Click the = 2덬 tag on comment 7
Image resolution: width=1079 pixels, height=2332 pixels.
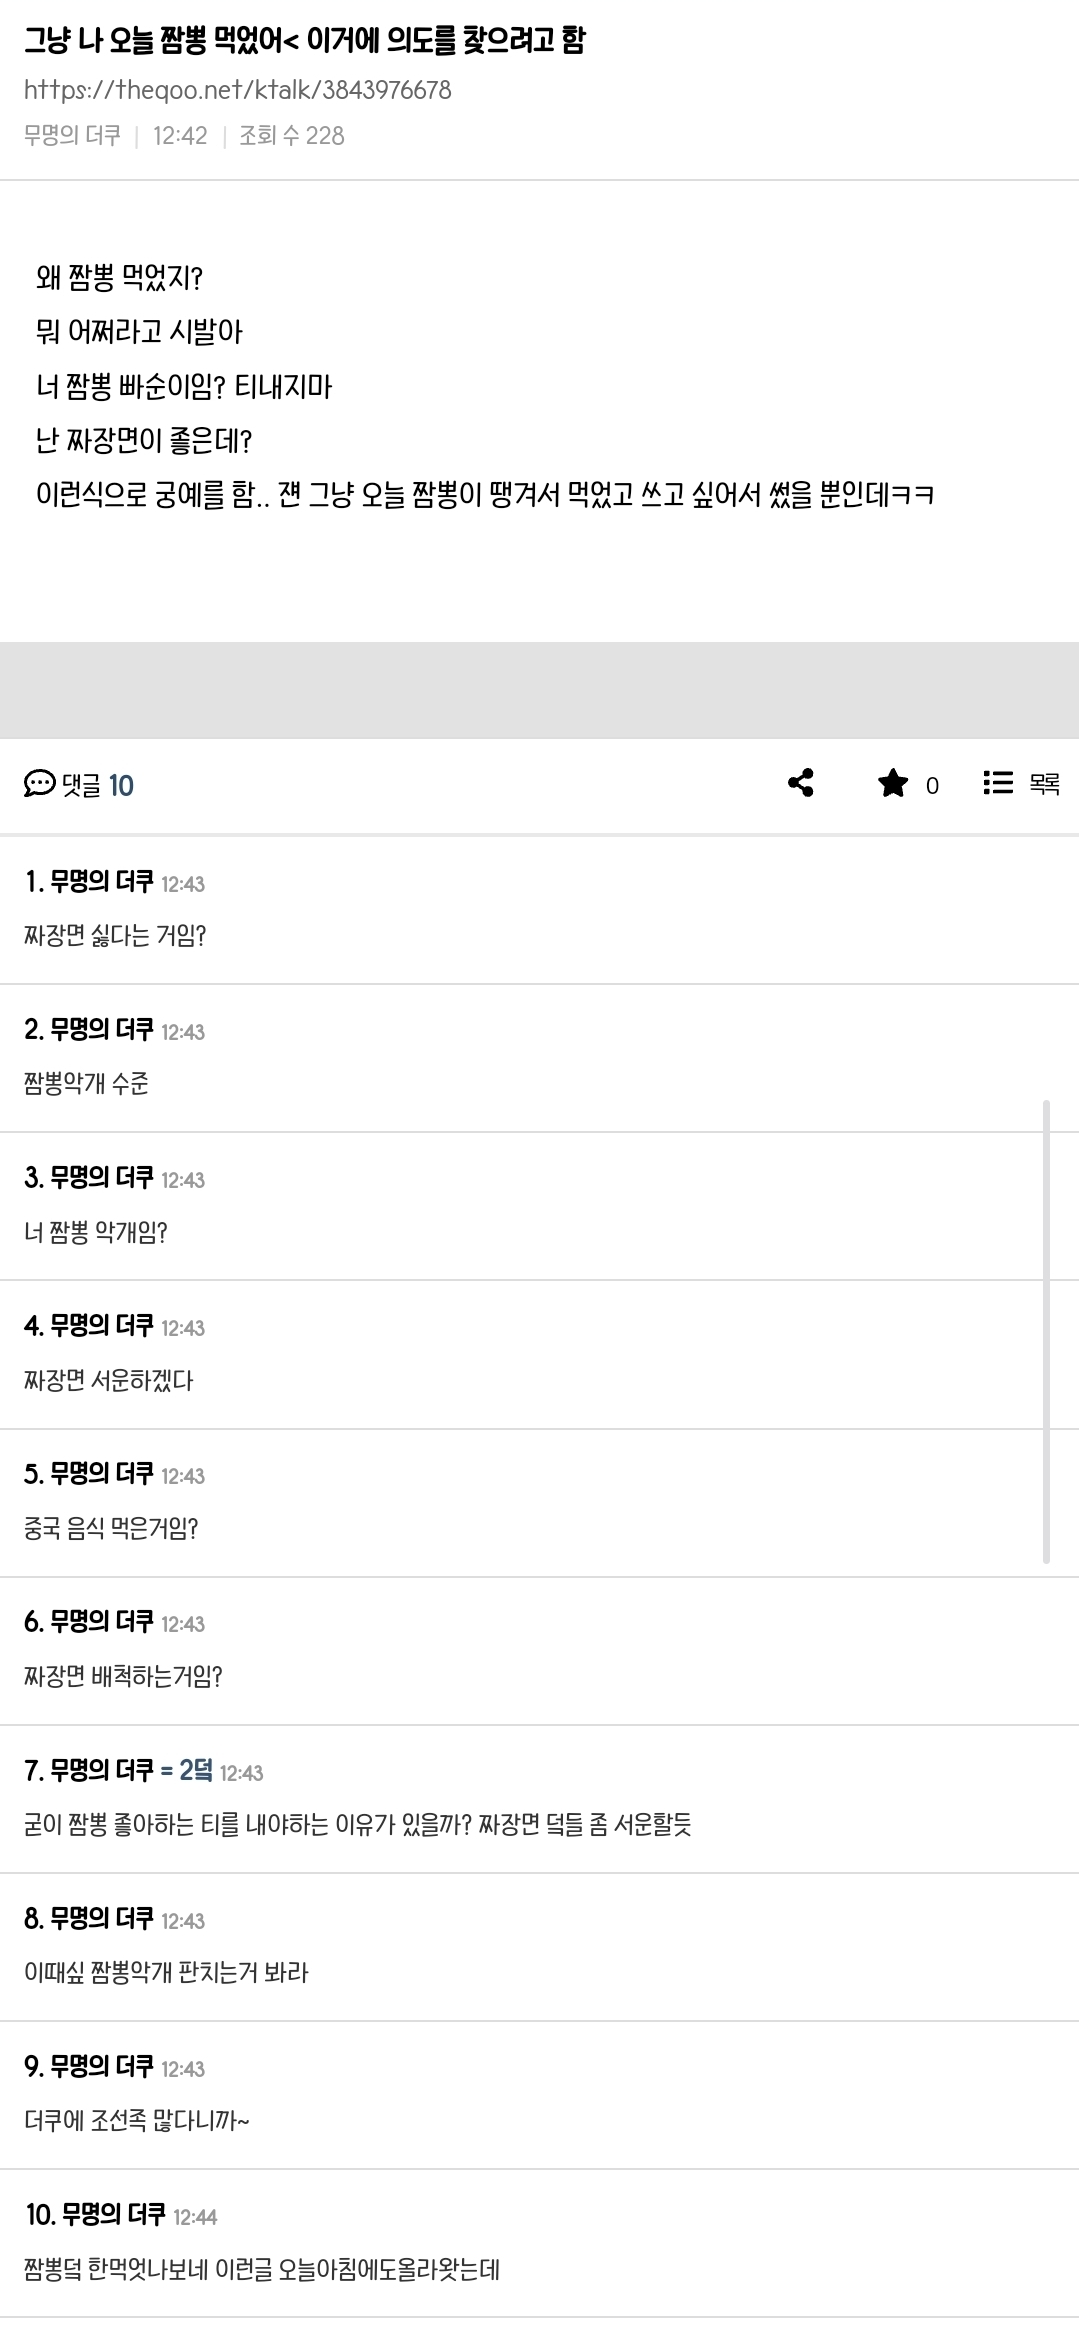[186, 1771]
